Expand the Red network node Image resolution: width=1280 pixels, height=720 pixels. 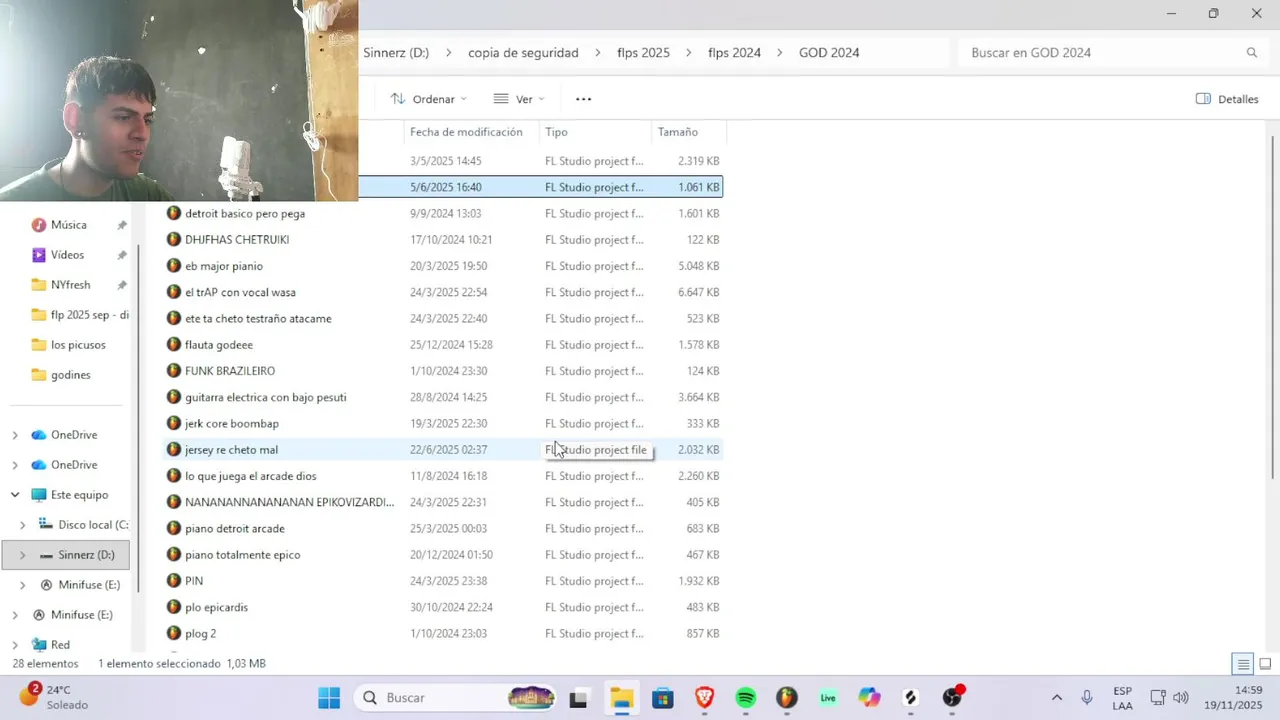(15, 645)
